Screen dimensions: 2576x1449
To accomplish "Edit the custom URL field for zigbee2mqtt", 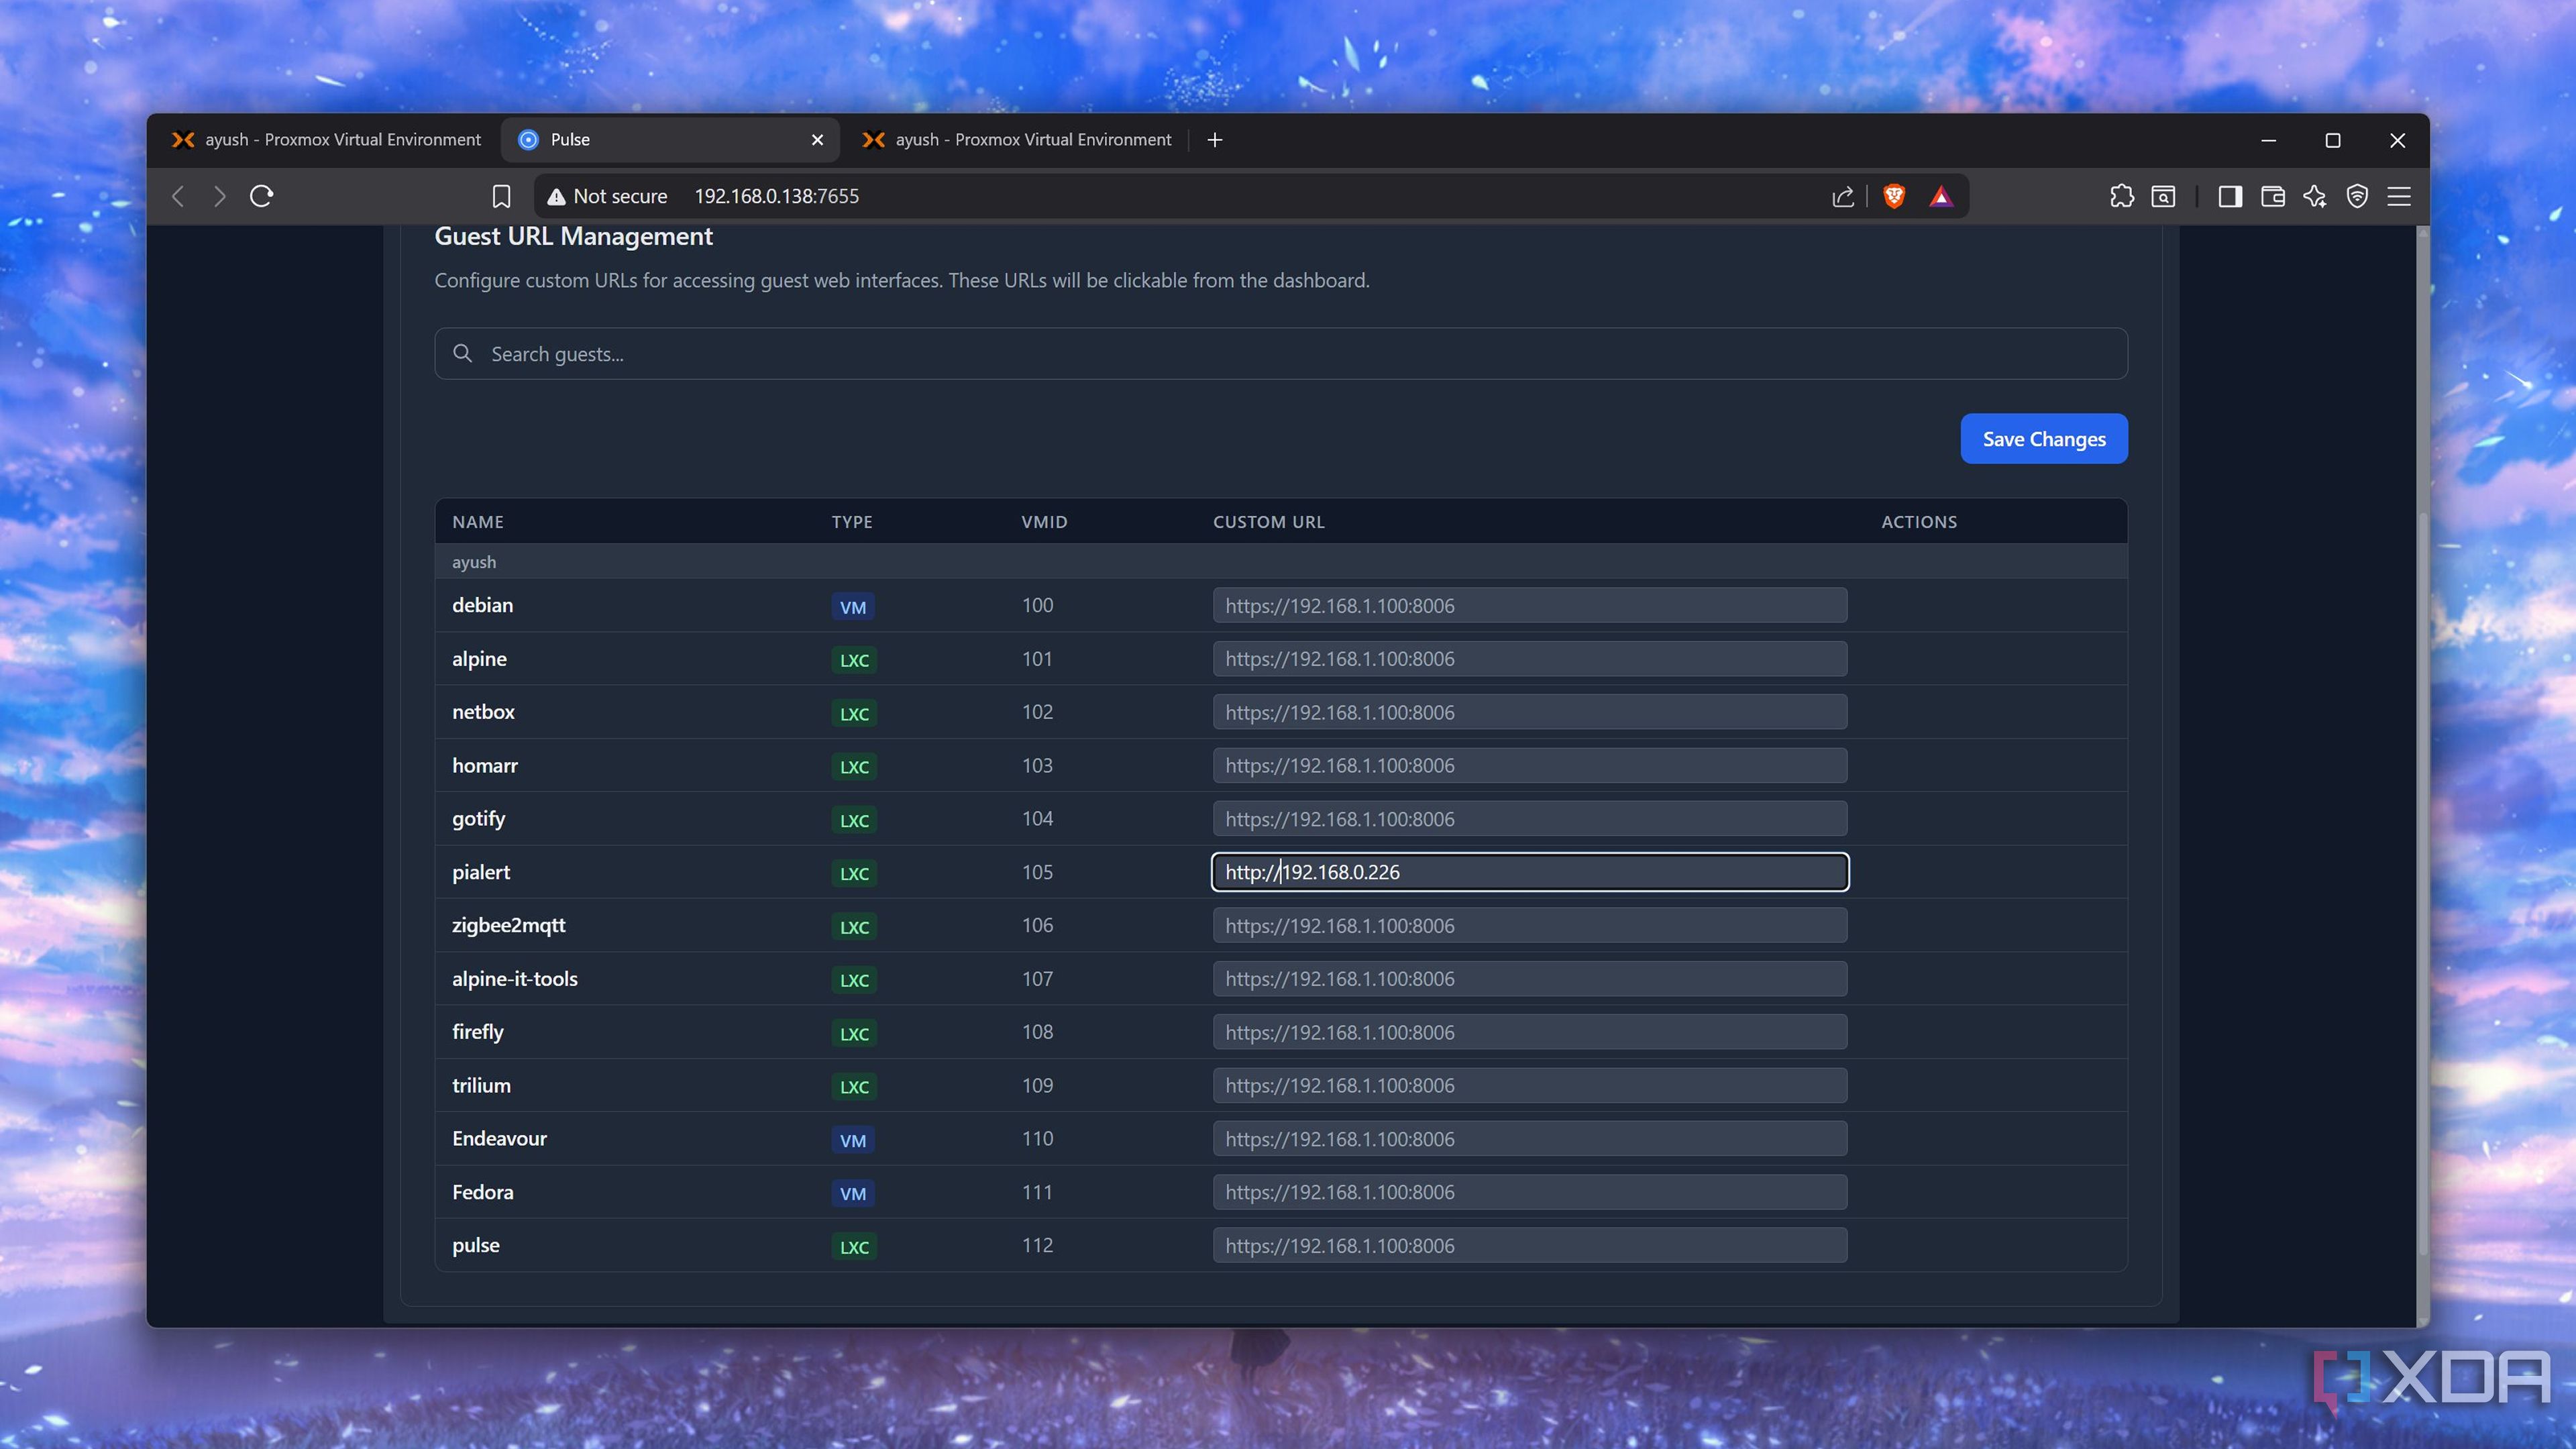I will point(1529,925).
